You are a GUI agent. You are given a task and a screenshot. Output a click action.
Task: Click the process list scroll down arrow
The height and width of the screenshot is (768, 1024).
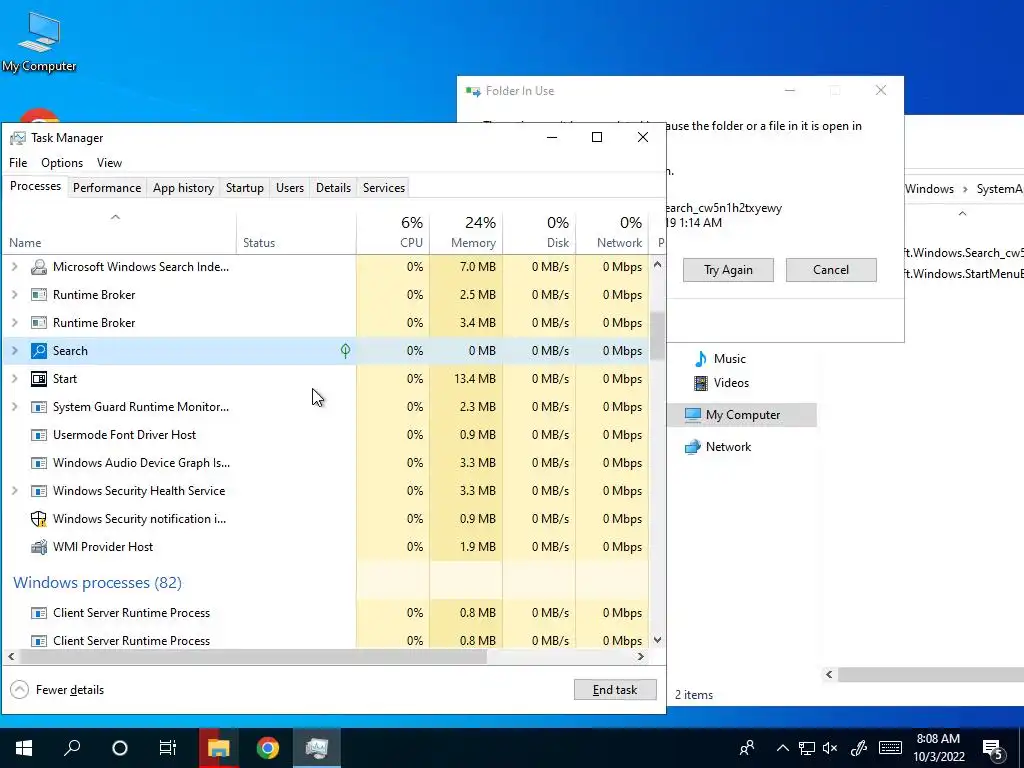click(658, 640)
